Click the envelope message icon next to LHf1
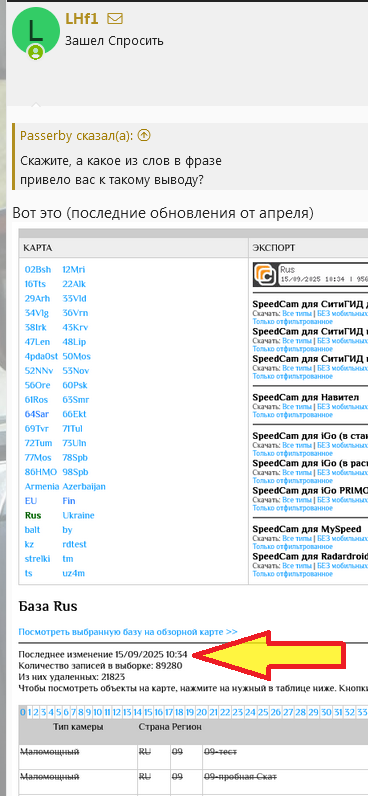The width and height of the screenshot is (368, 796). pyautogui.click(x=115, y=19)
